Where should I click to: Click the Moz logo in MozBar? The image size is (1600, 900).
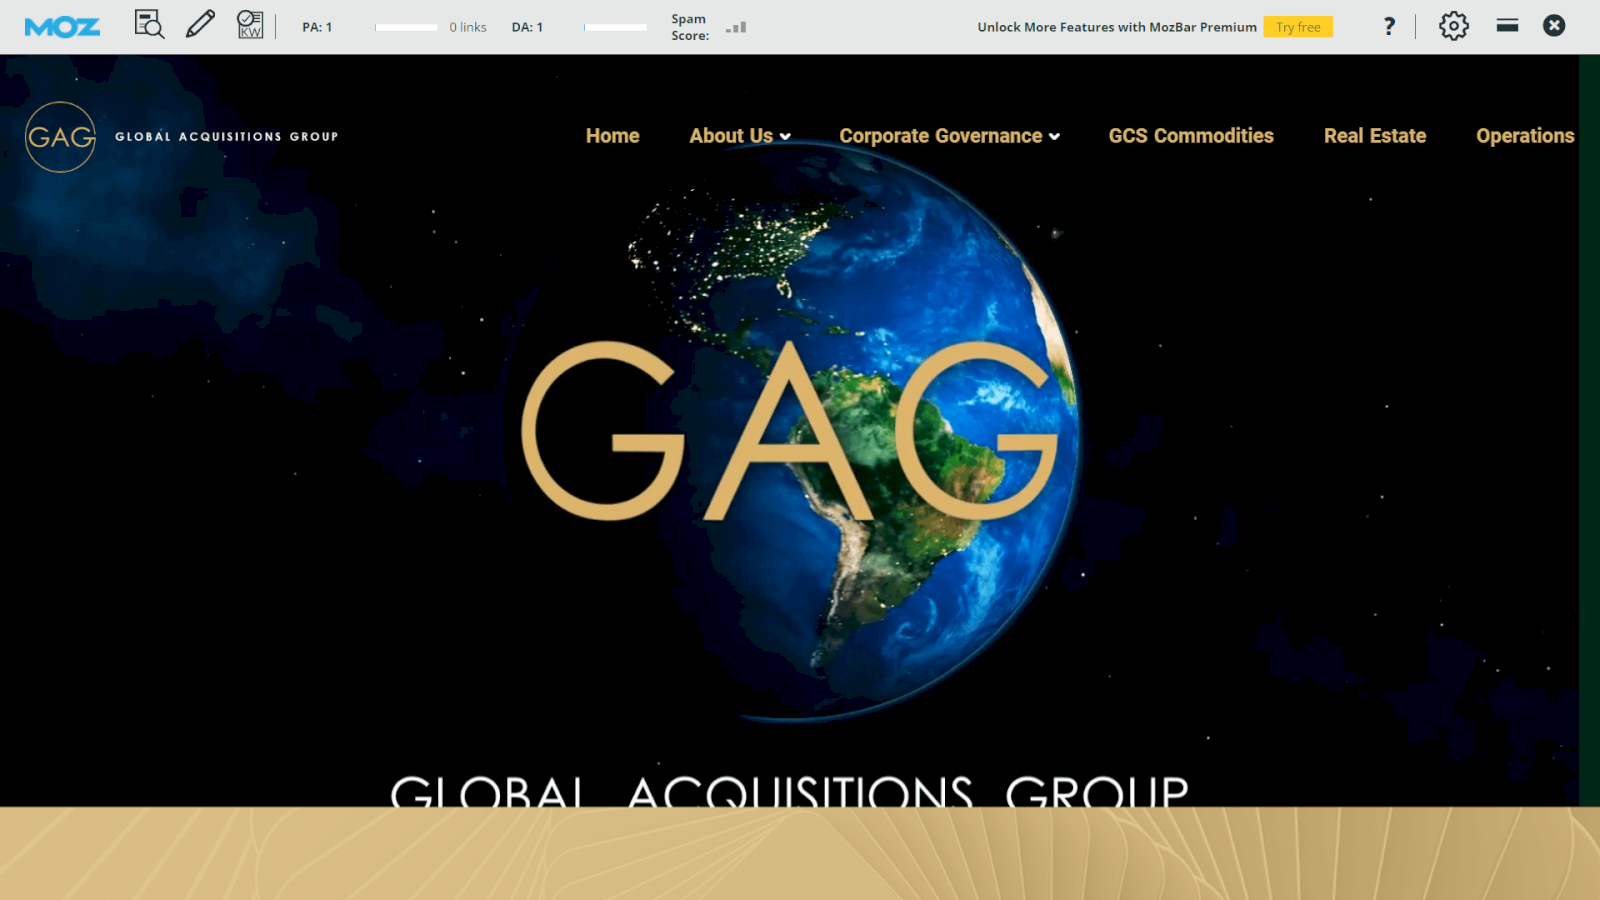(x=62, y=27)
